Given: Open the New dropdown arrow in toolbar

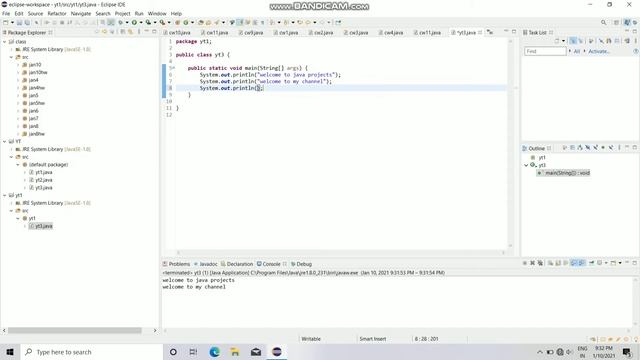Looking at the screenshot, I should (x=12, y=22).
